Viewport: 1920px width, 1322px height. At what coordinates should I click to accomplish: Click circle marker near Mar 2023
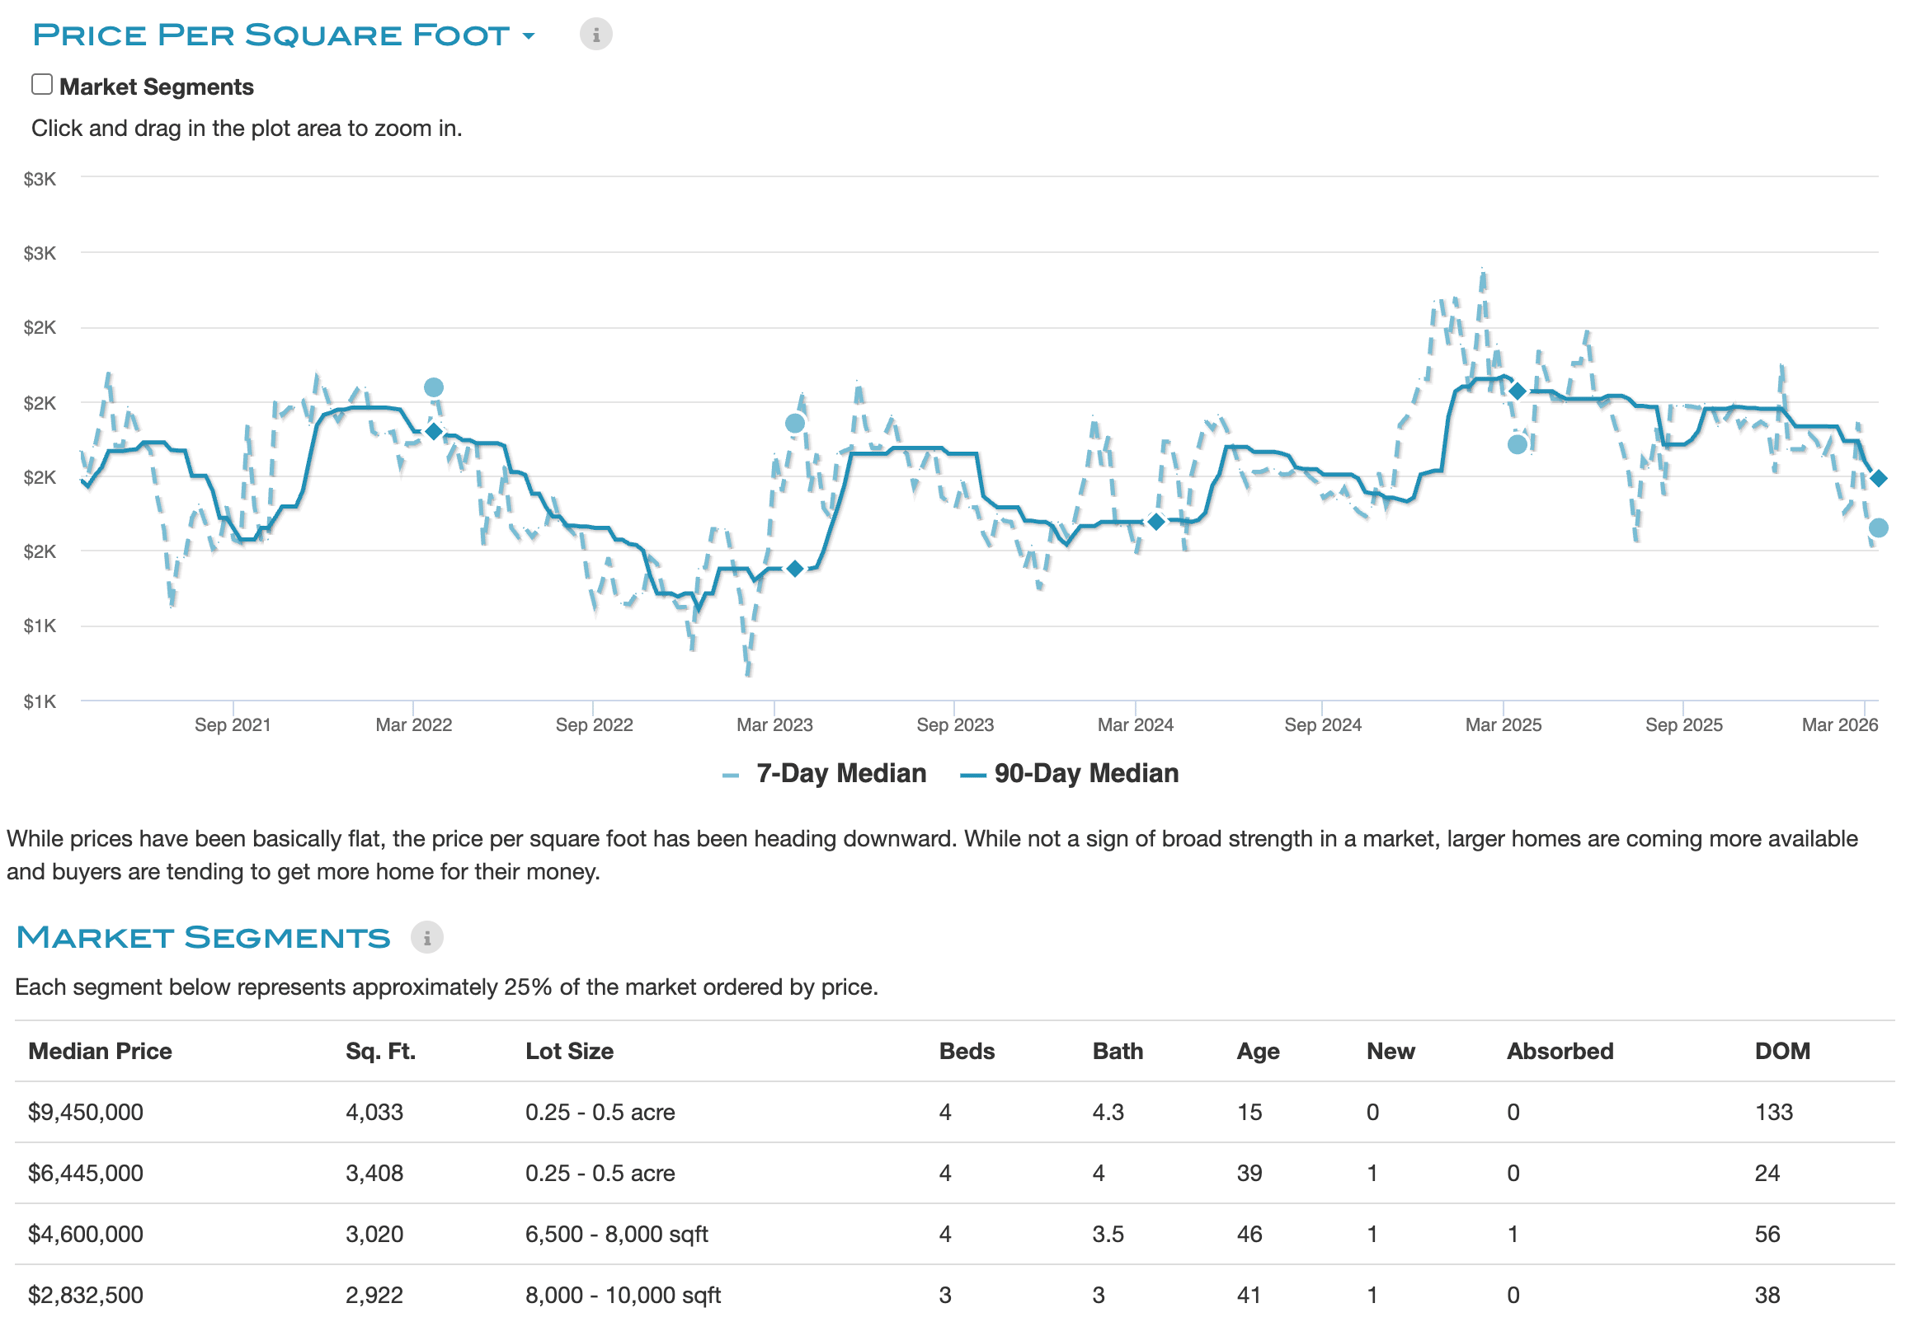(795, 423)
